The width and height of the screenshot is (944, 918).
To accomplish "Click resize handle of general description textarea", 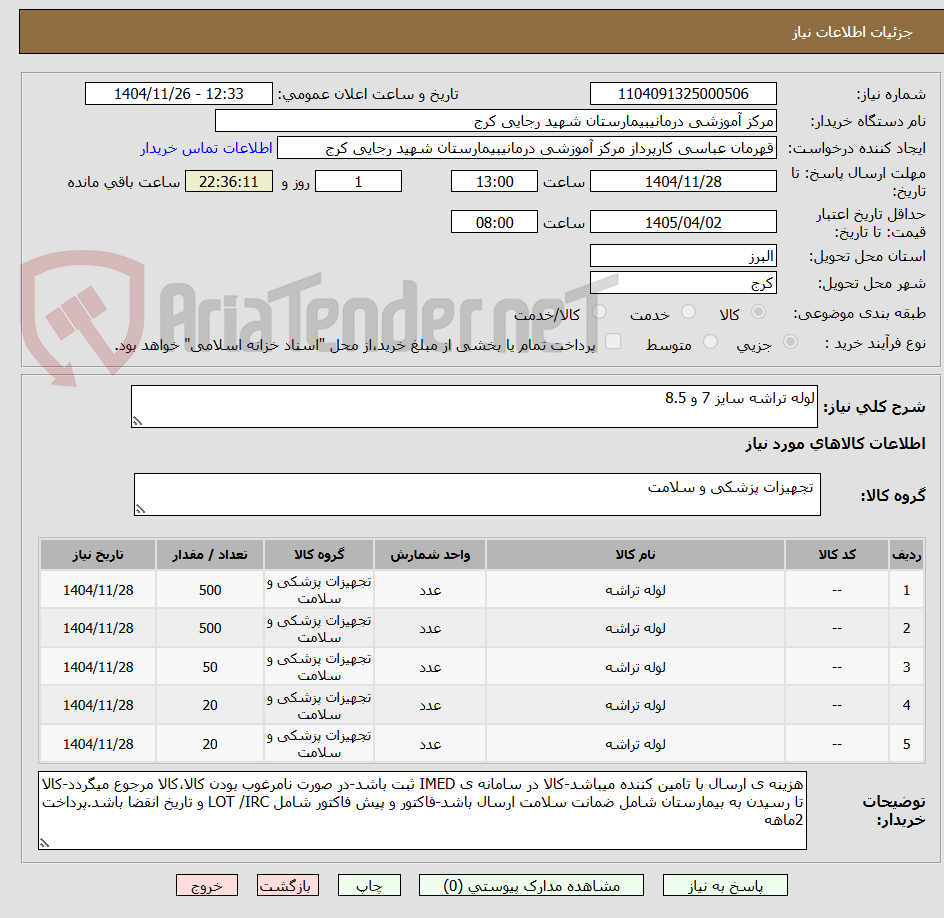I will [137, 421].
